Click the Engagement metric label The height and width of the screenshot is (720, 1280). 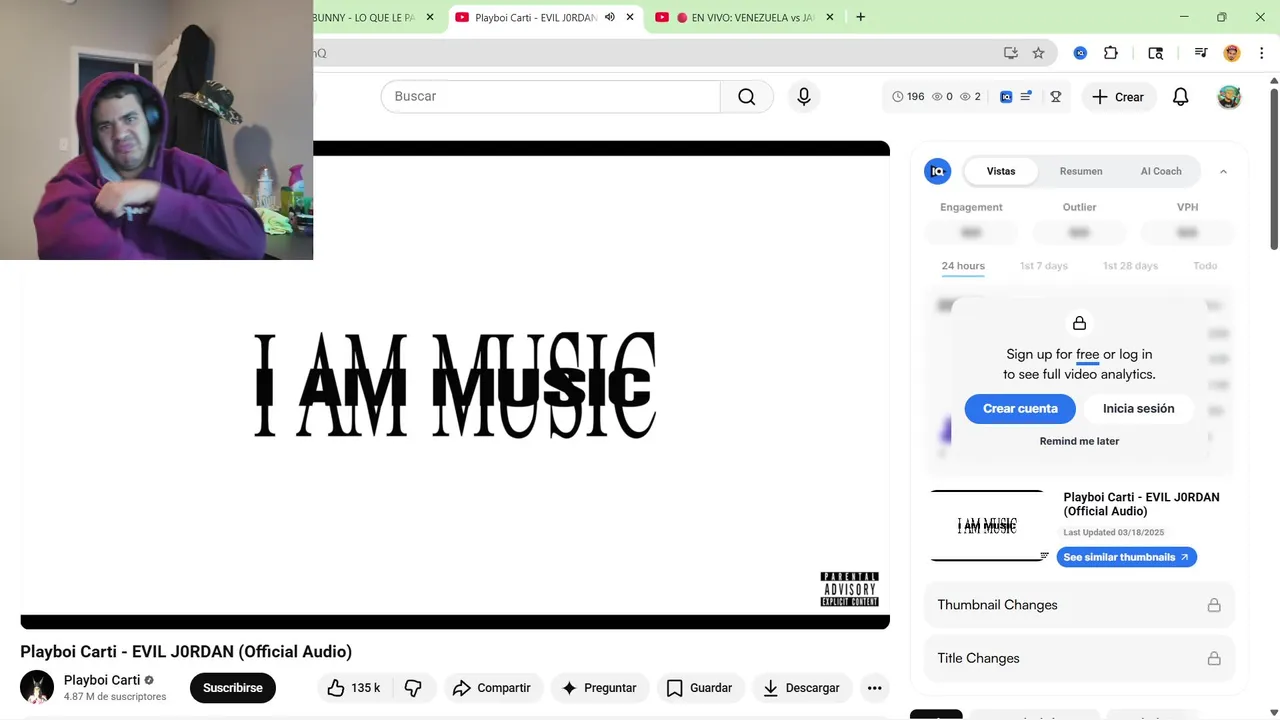point(971,207)
